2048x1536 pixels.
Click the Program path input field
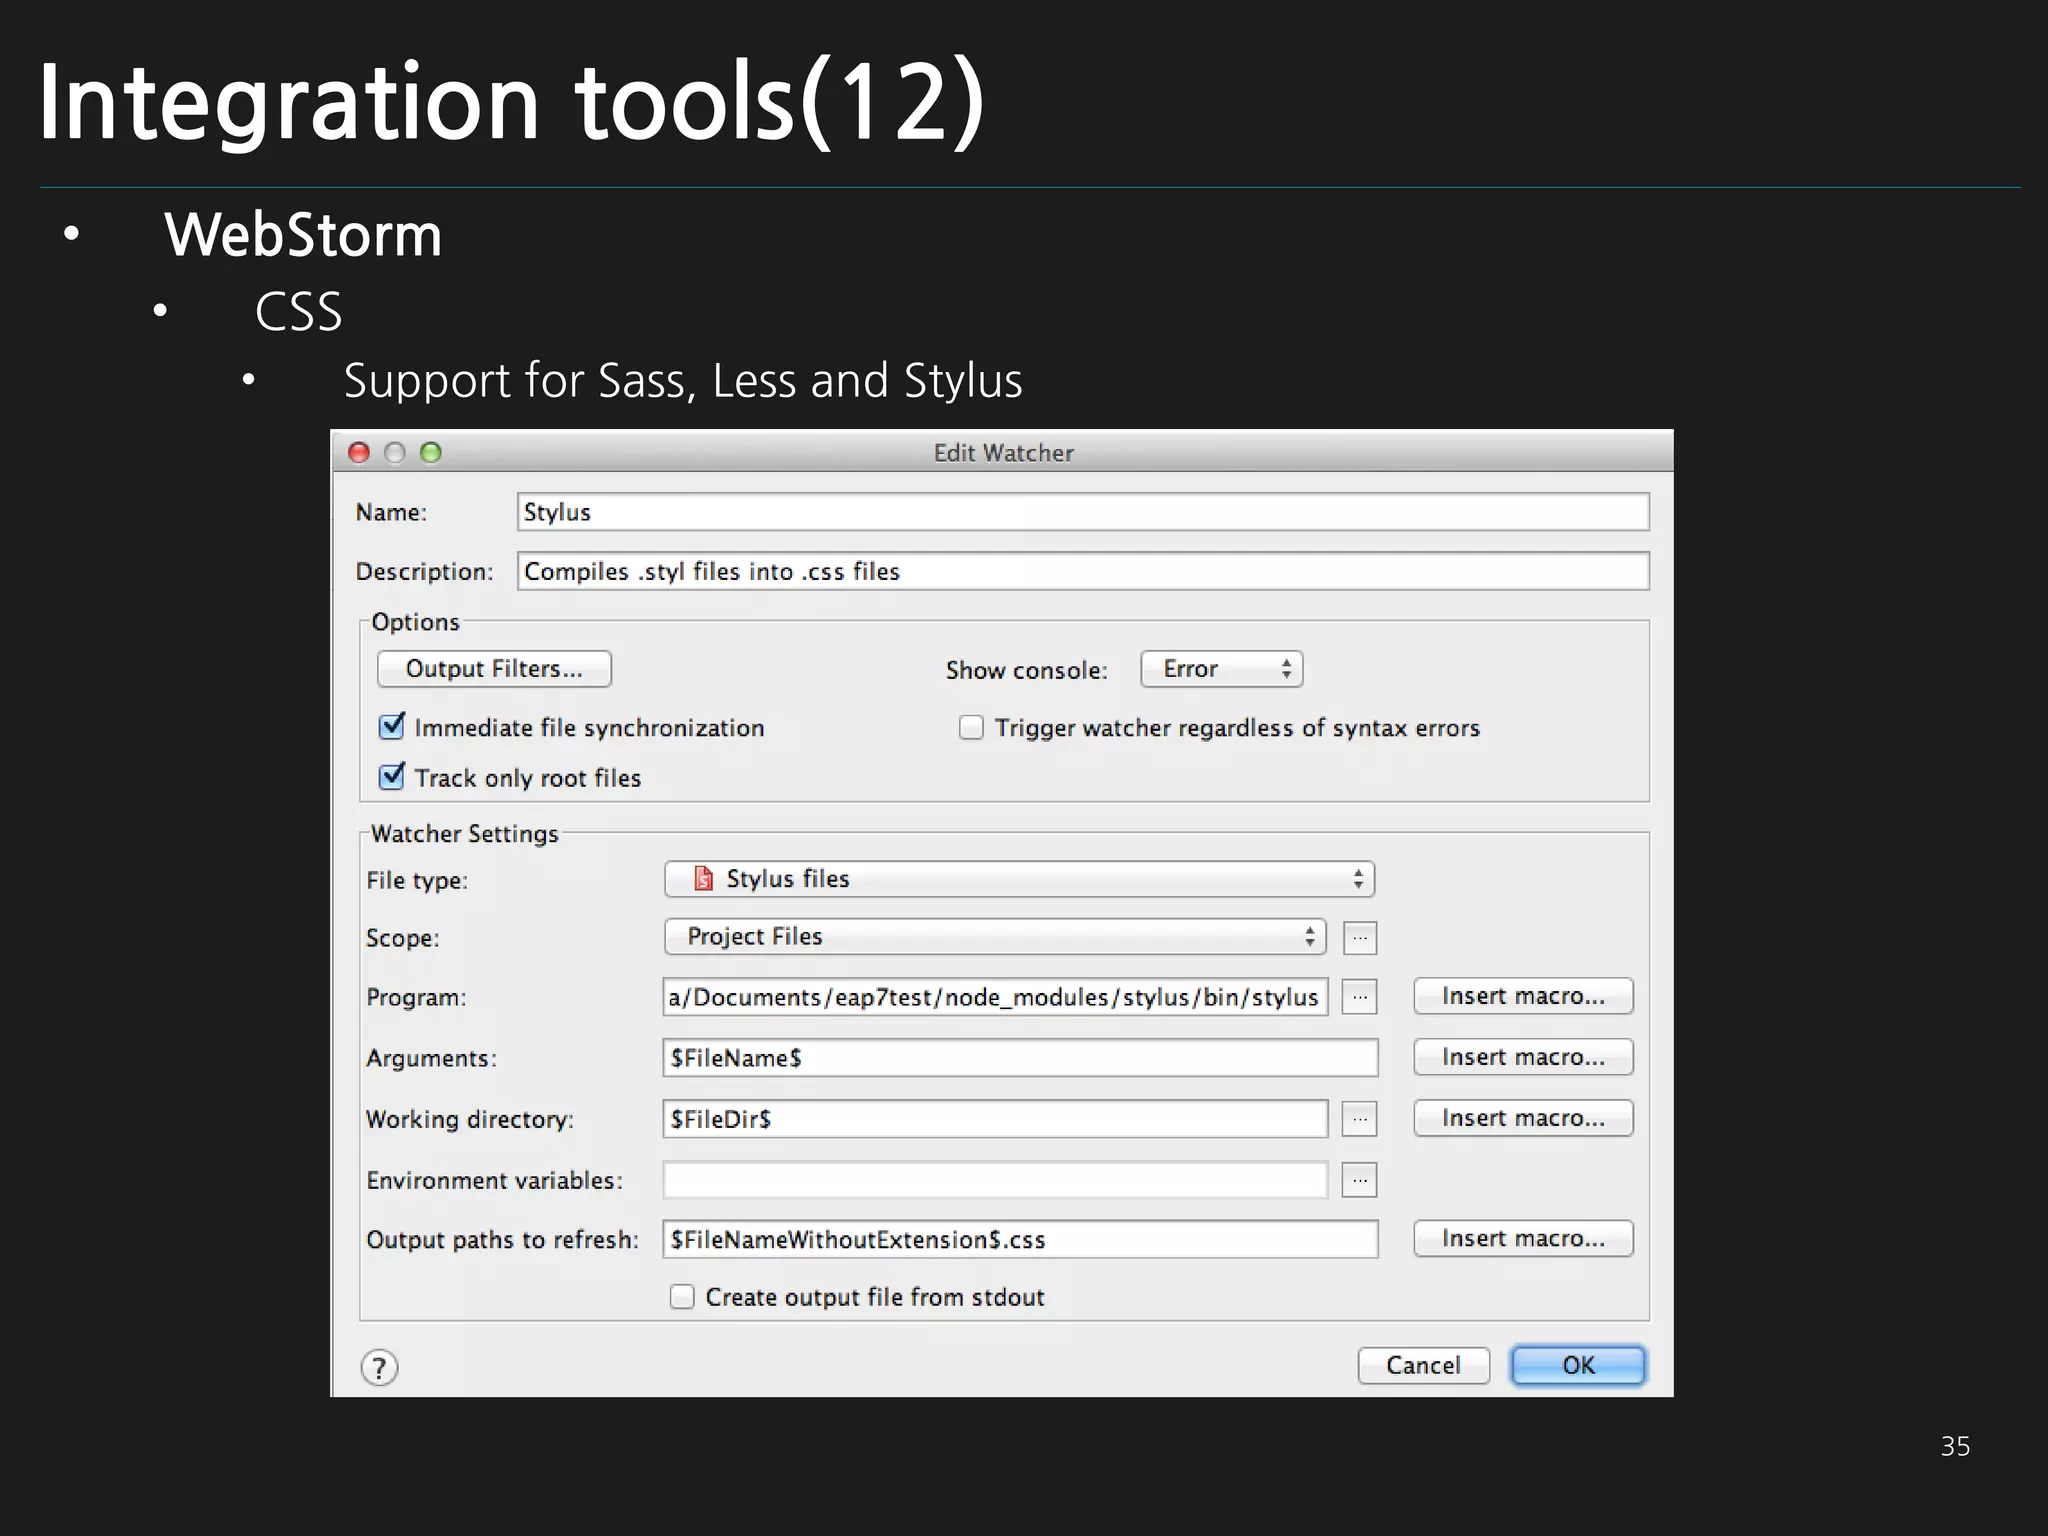(x=995, y=997)
